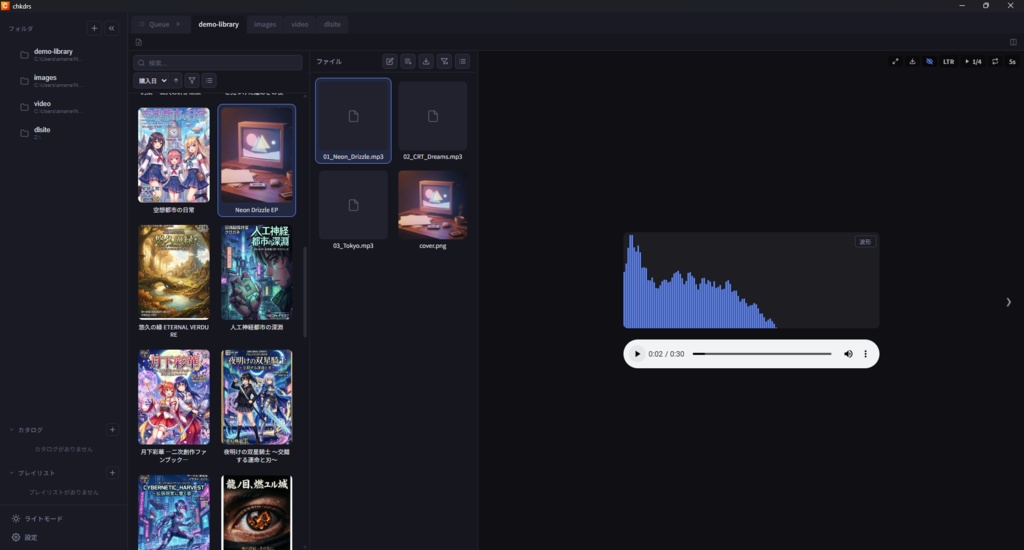
Task: Click the edit icon in the ファイル panel
Action: 390,61
